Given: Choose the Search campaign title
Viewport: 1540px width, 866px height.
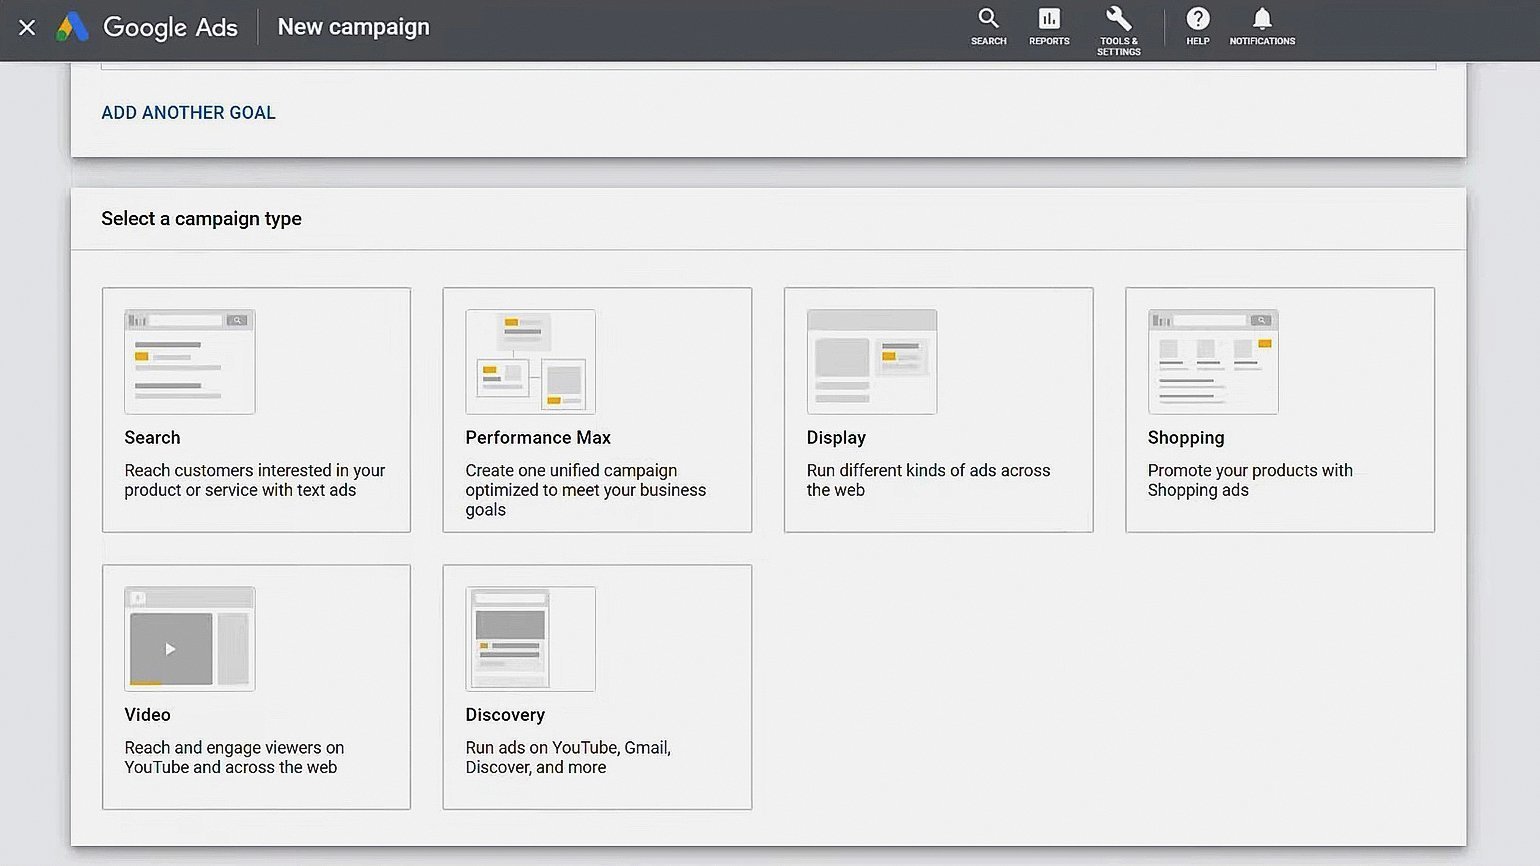Looking at the screenshot, I should point(152,438).
